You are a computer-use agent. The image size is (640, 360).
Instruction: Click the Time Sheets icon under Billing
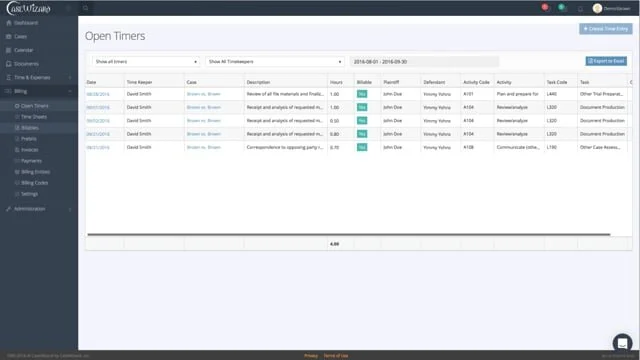(17, 117)
